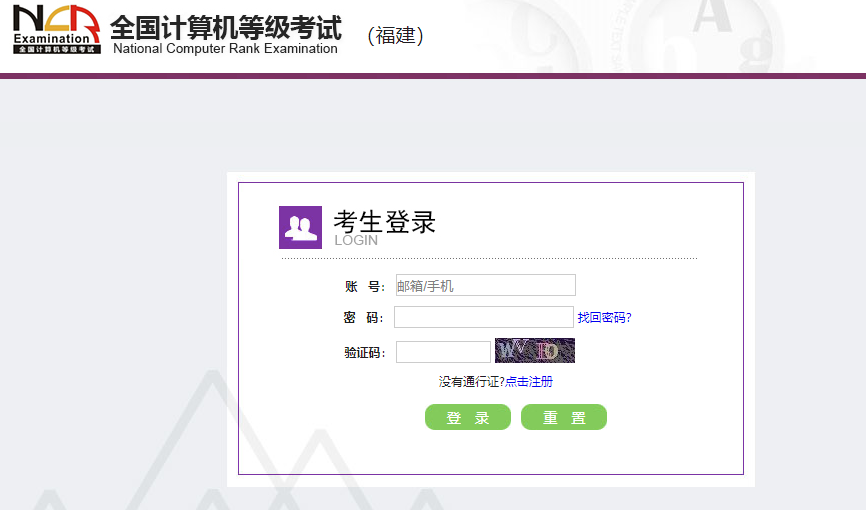866x510 pixels.
Task: Click the 考生登录 heading
Action: (x=384, y=222)
